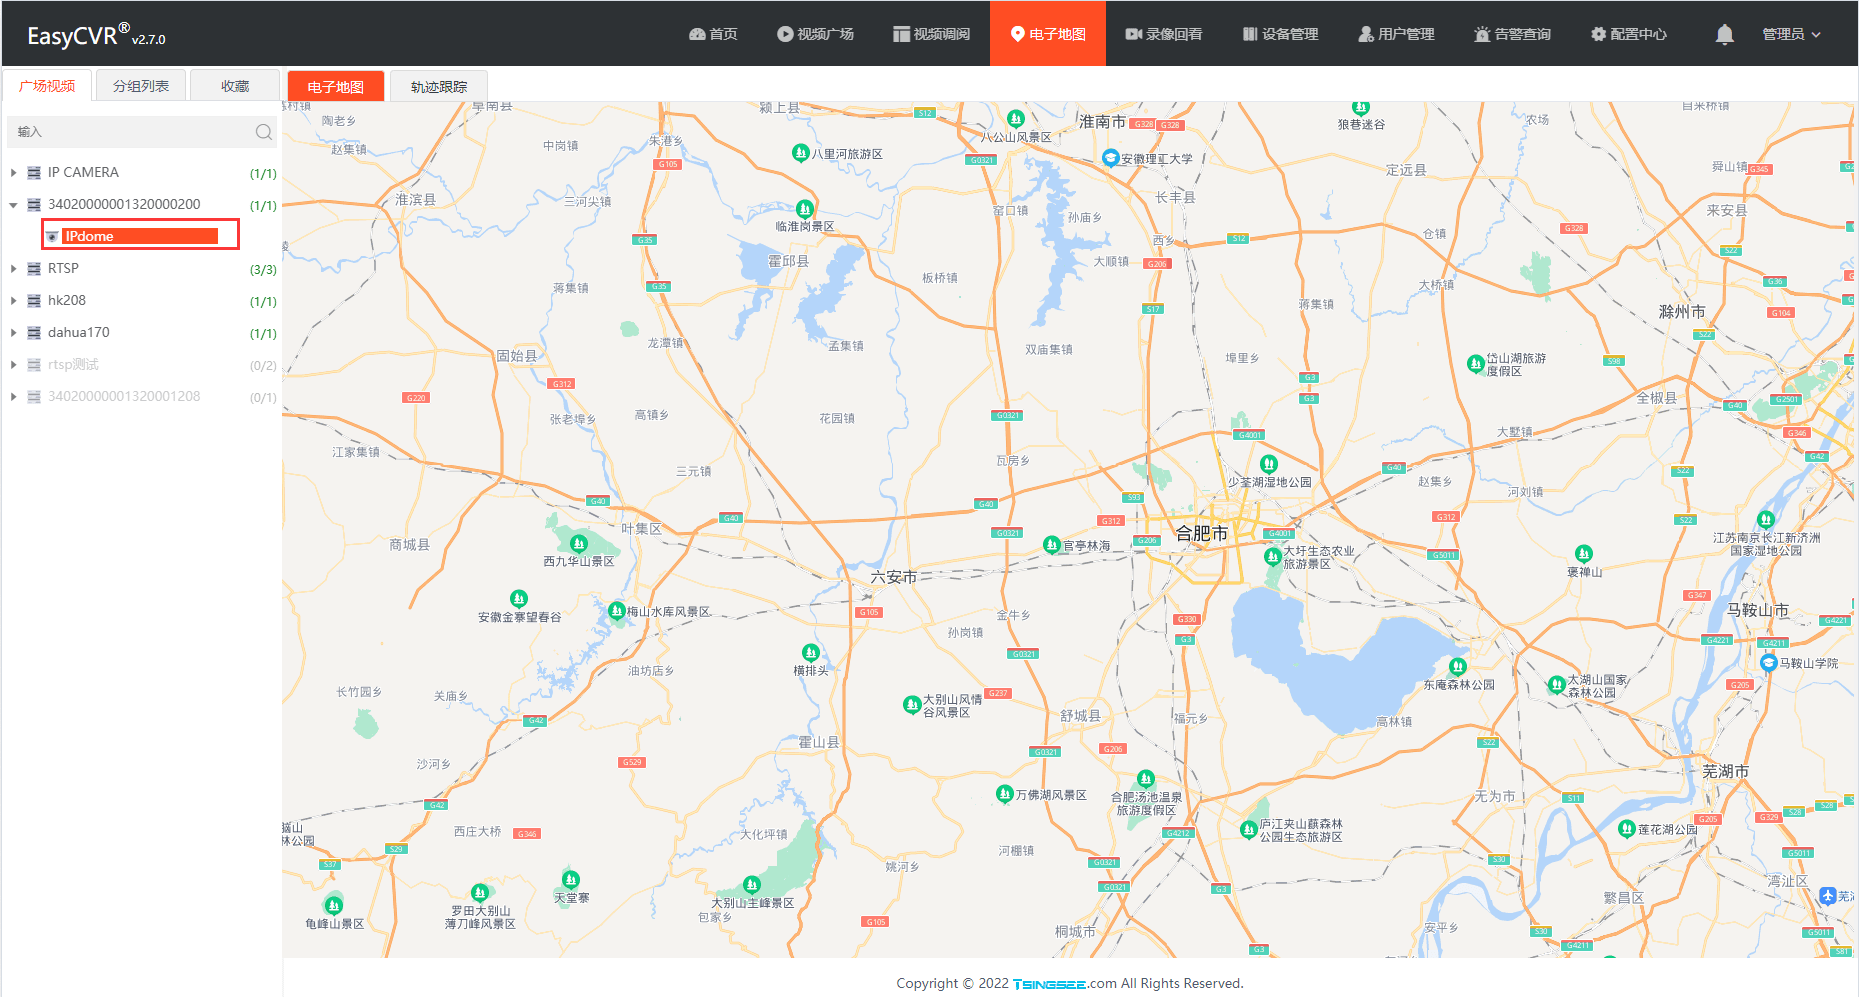1859x997 pixels.
Task: Select the 莲花湖公园 marker
Action: [1627, 829]
